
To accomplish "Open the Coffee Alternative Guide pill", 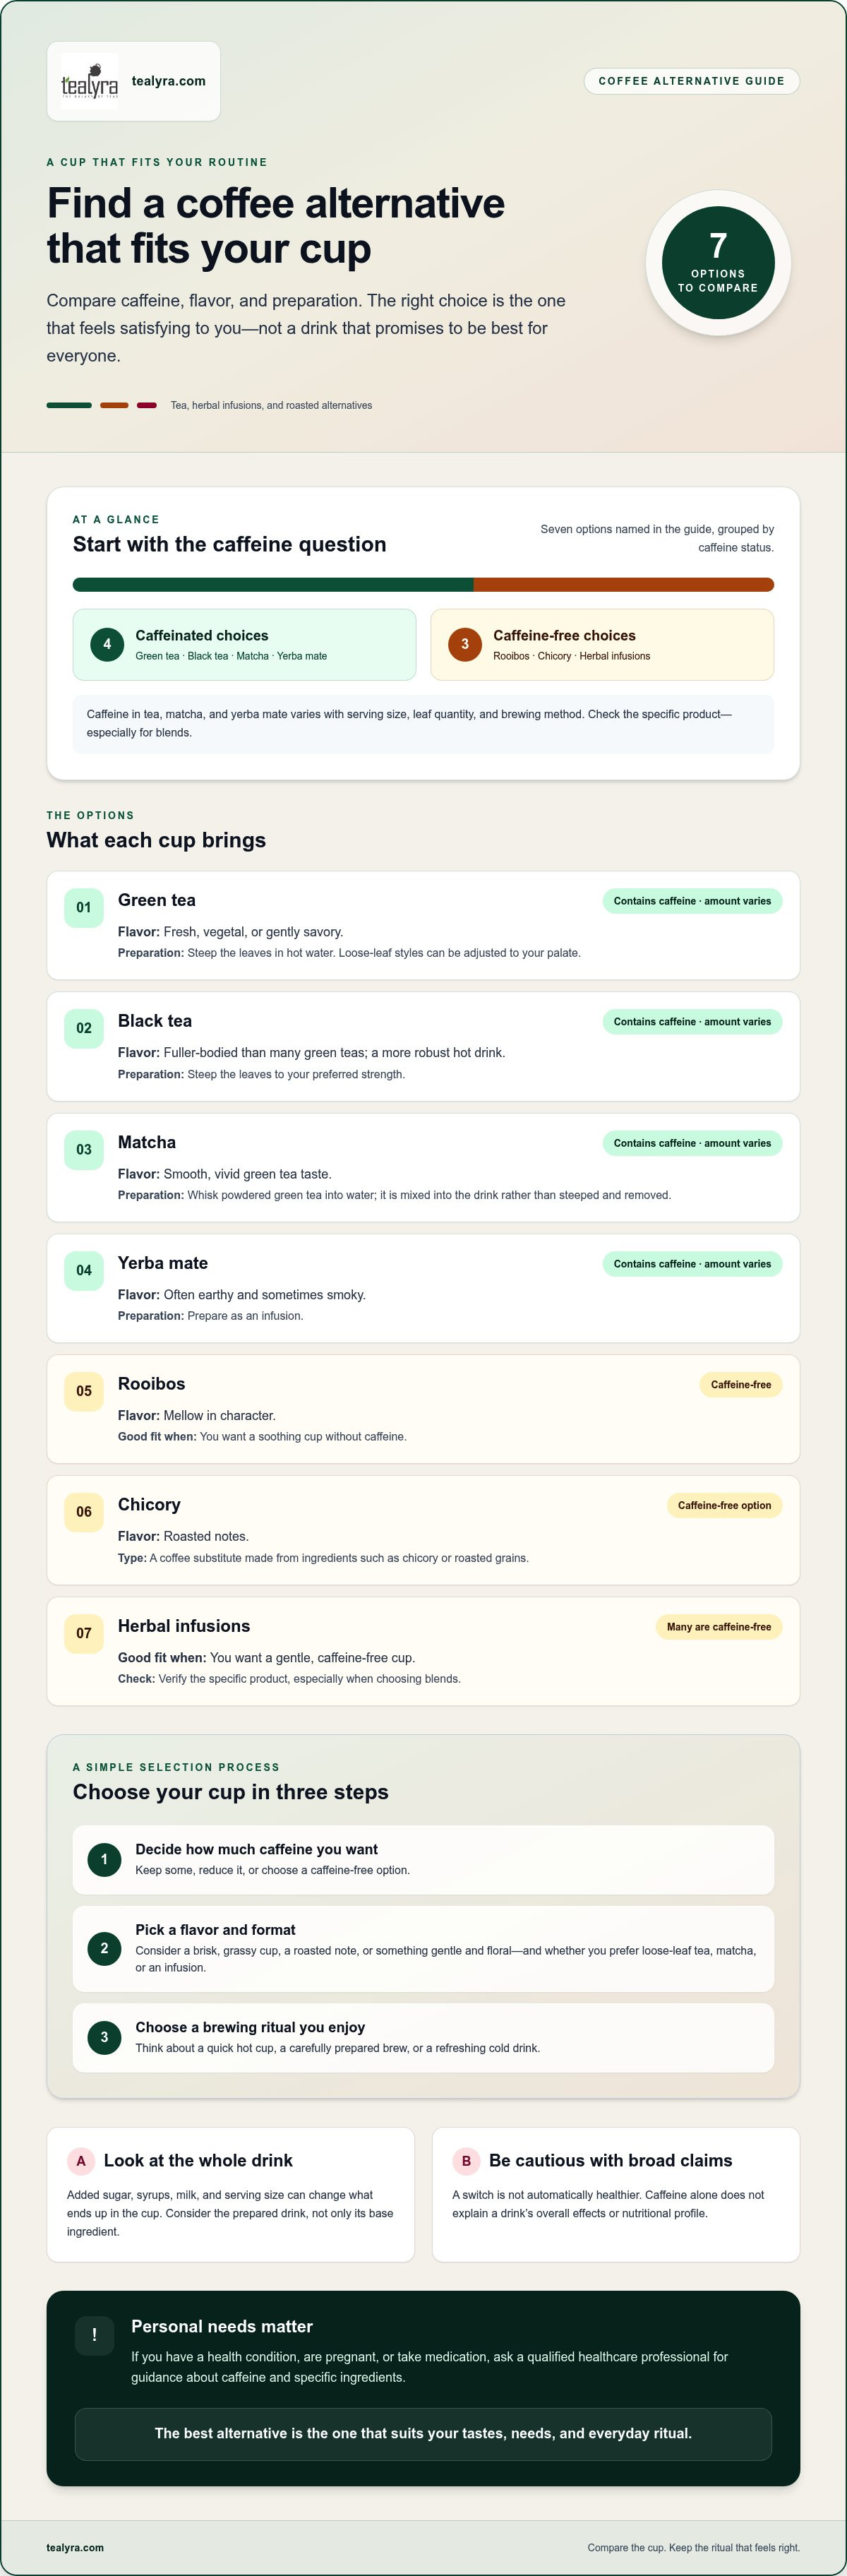I will 691,81.
